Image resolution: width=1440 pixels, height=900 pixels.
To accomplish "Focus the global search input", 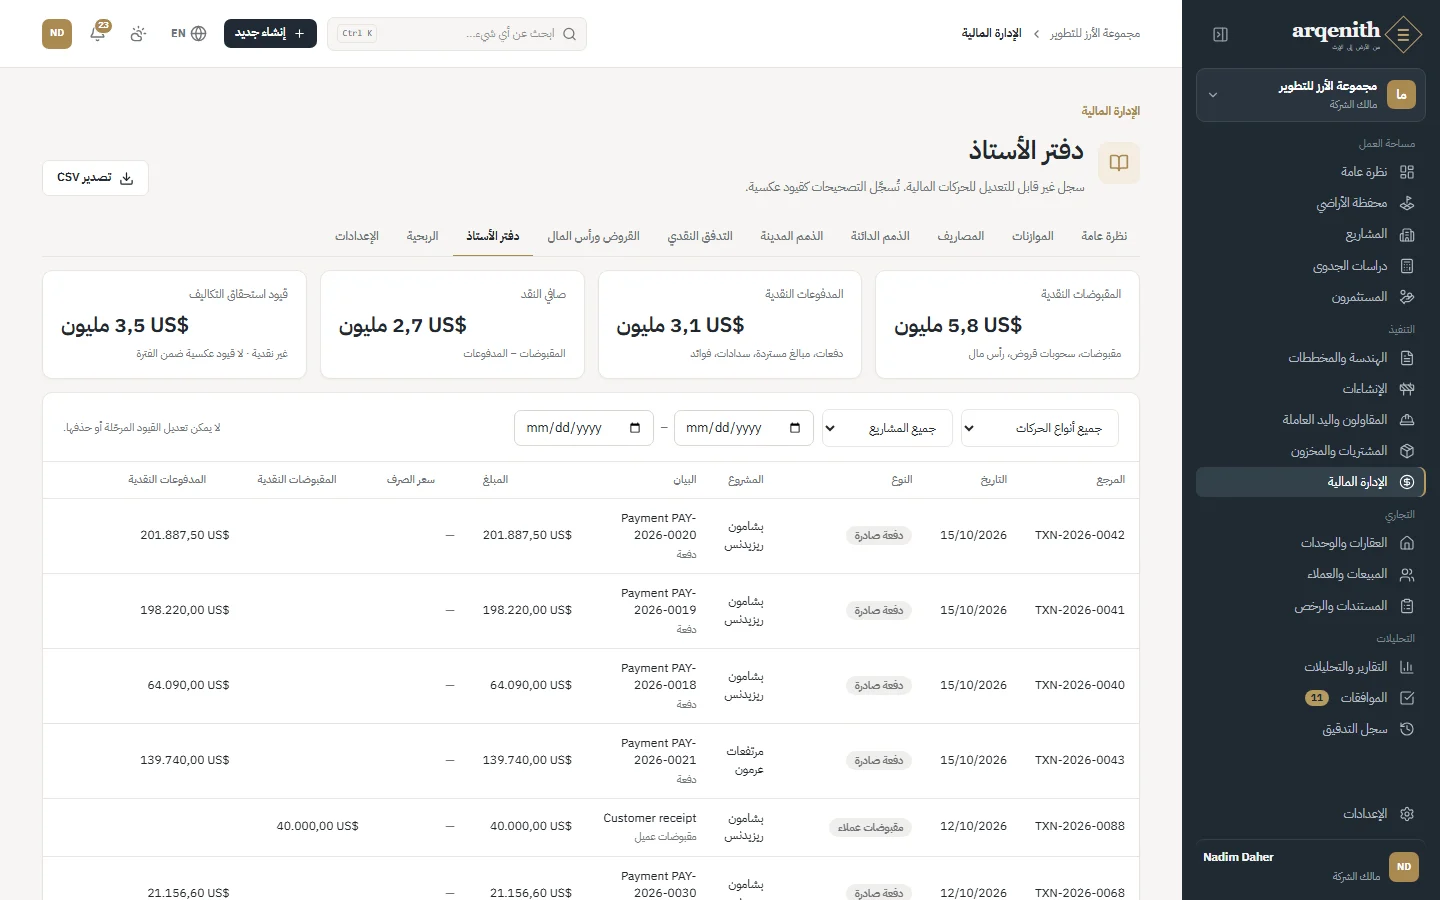I will click(x=457, y=34).
